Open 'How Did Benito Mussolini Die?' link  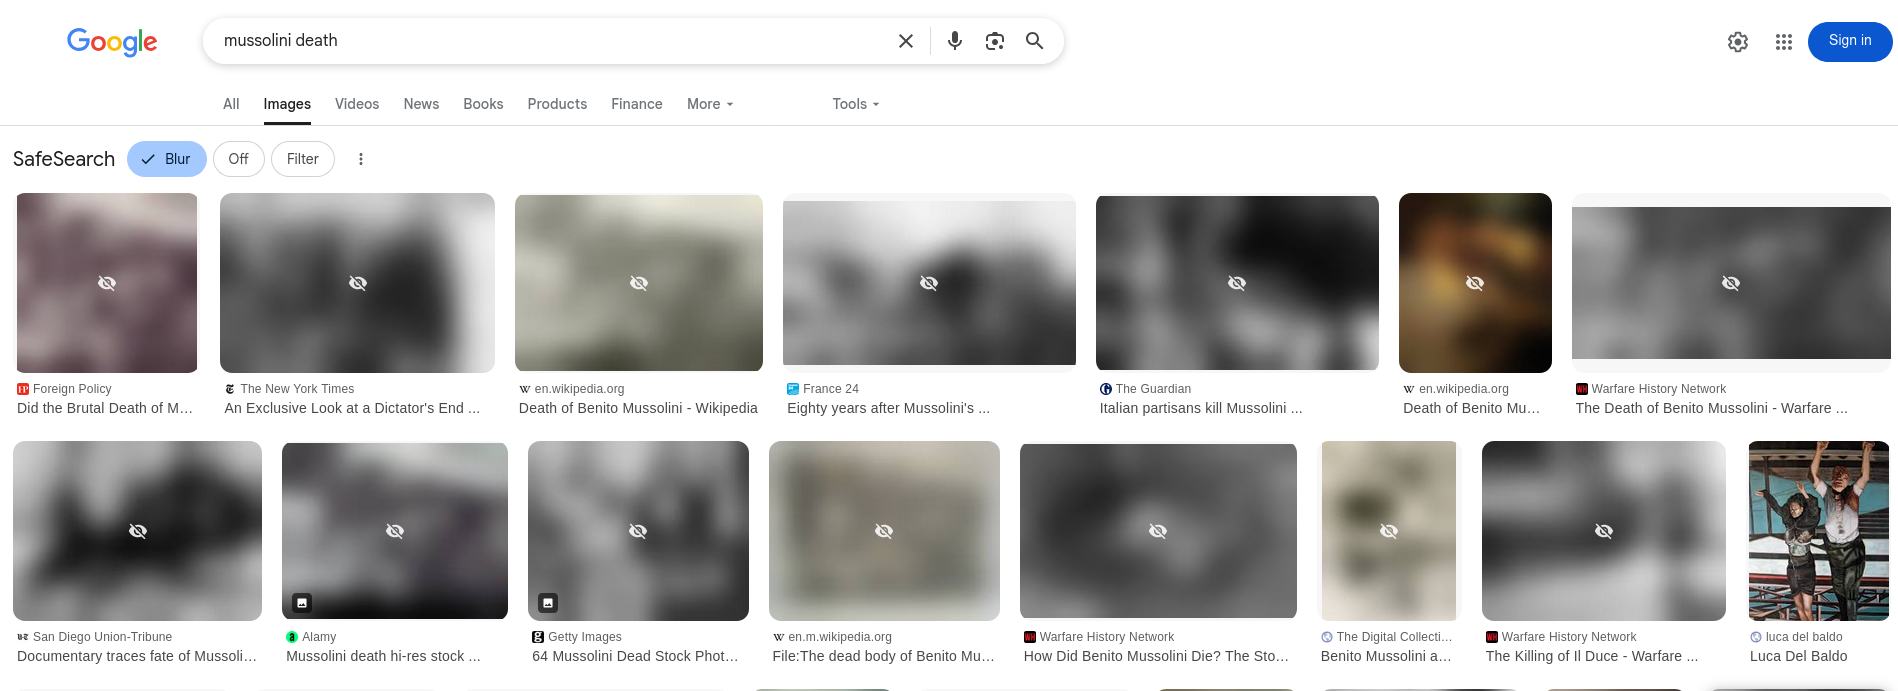point(1156,656)
